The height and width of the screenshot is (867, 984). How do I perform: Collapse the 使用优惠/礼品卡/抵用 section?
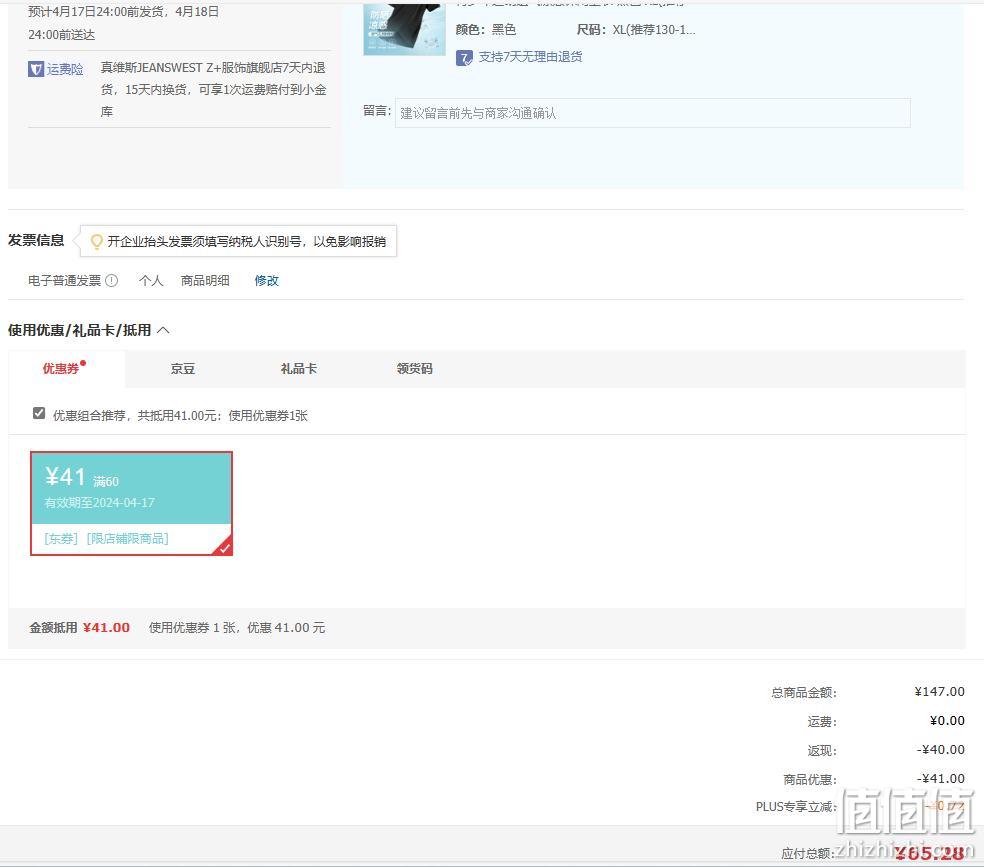[x=163, y=330]
